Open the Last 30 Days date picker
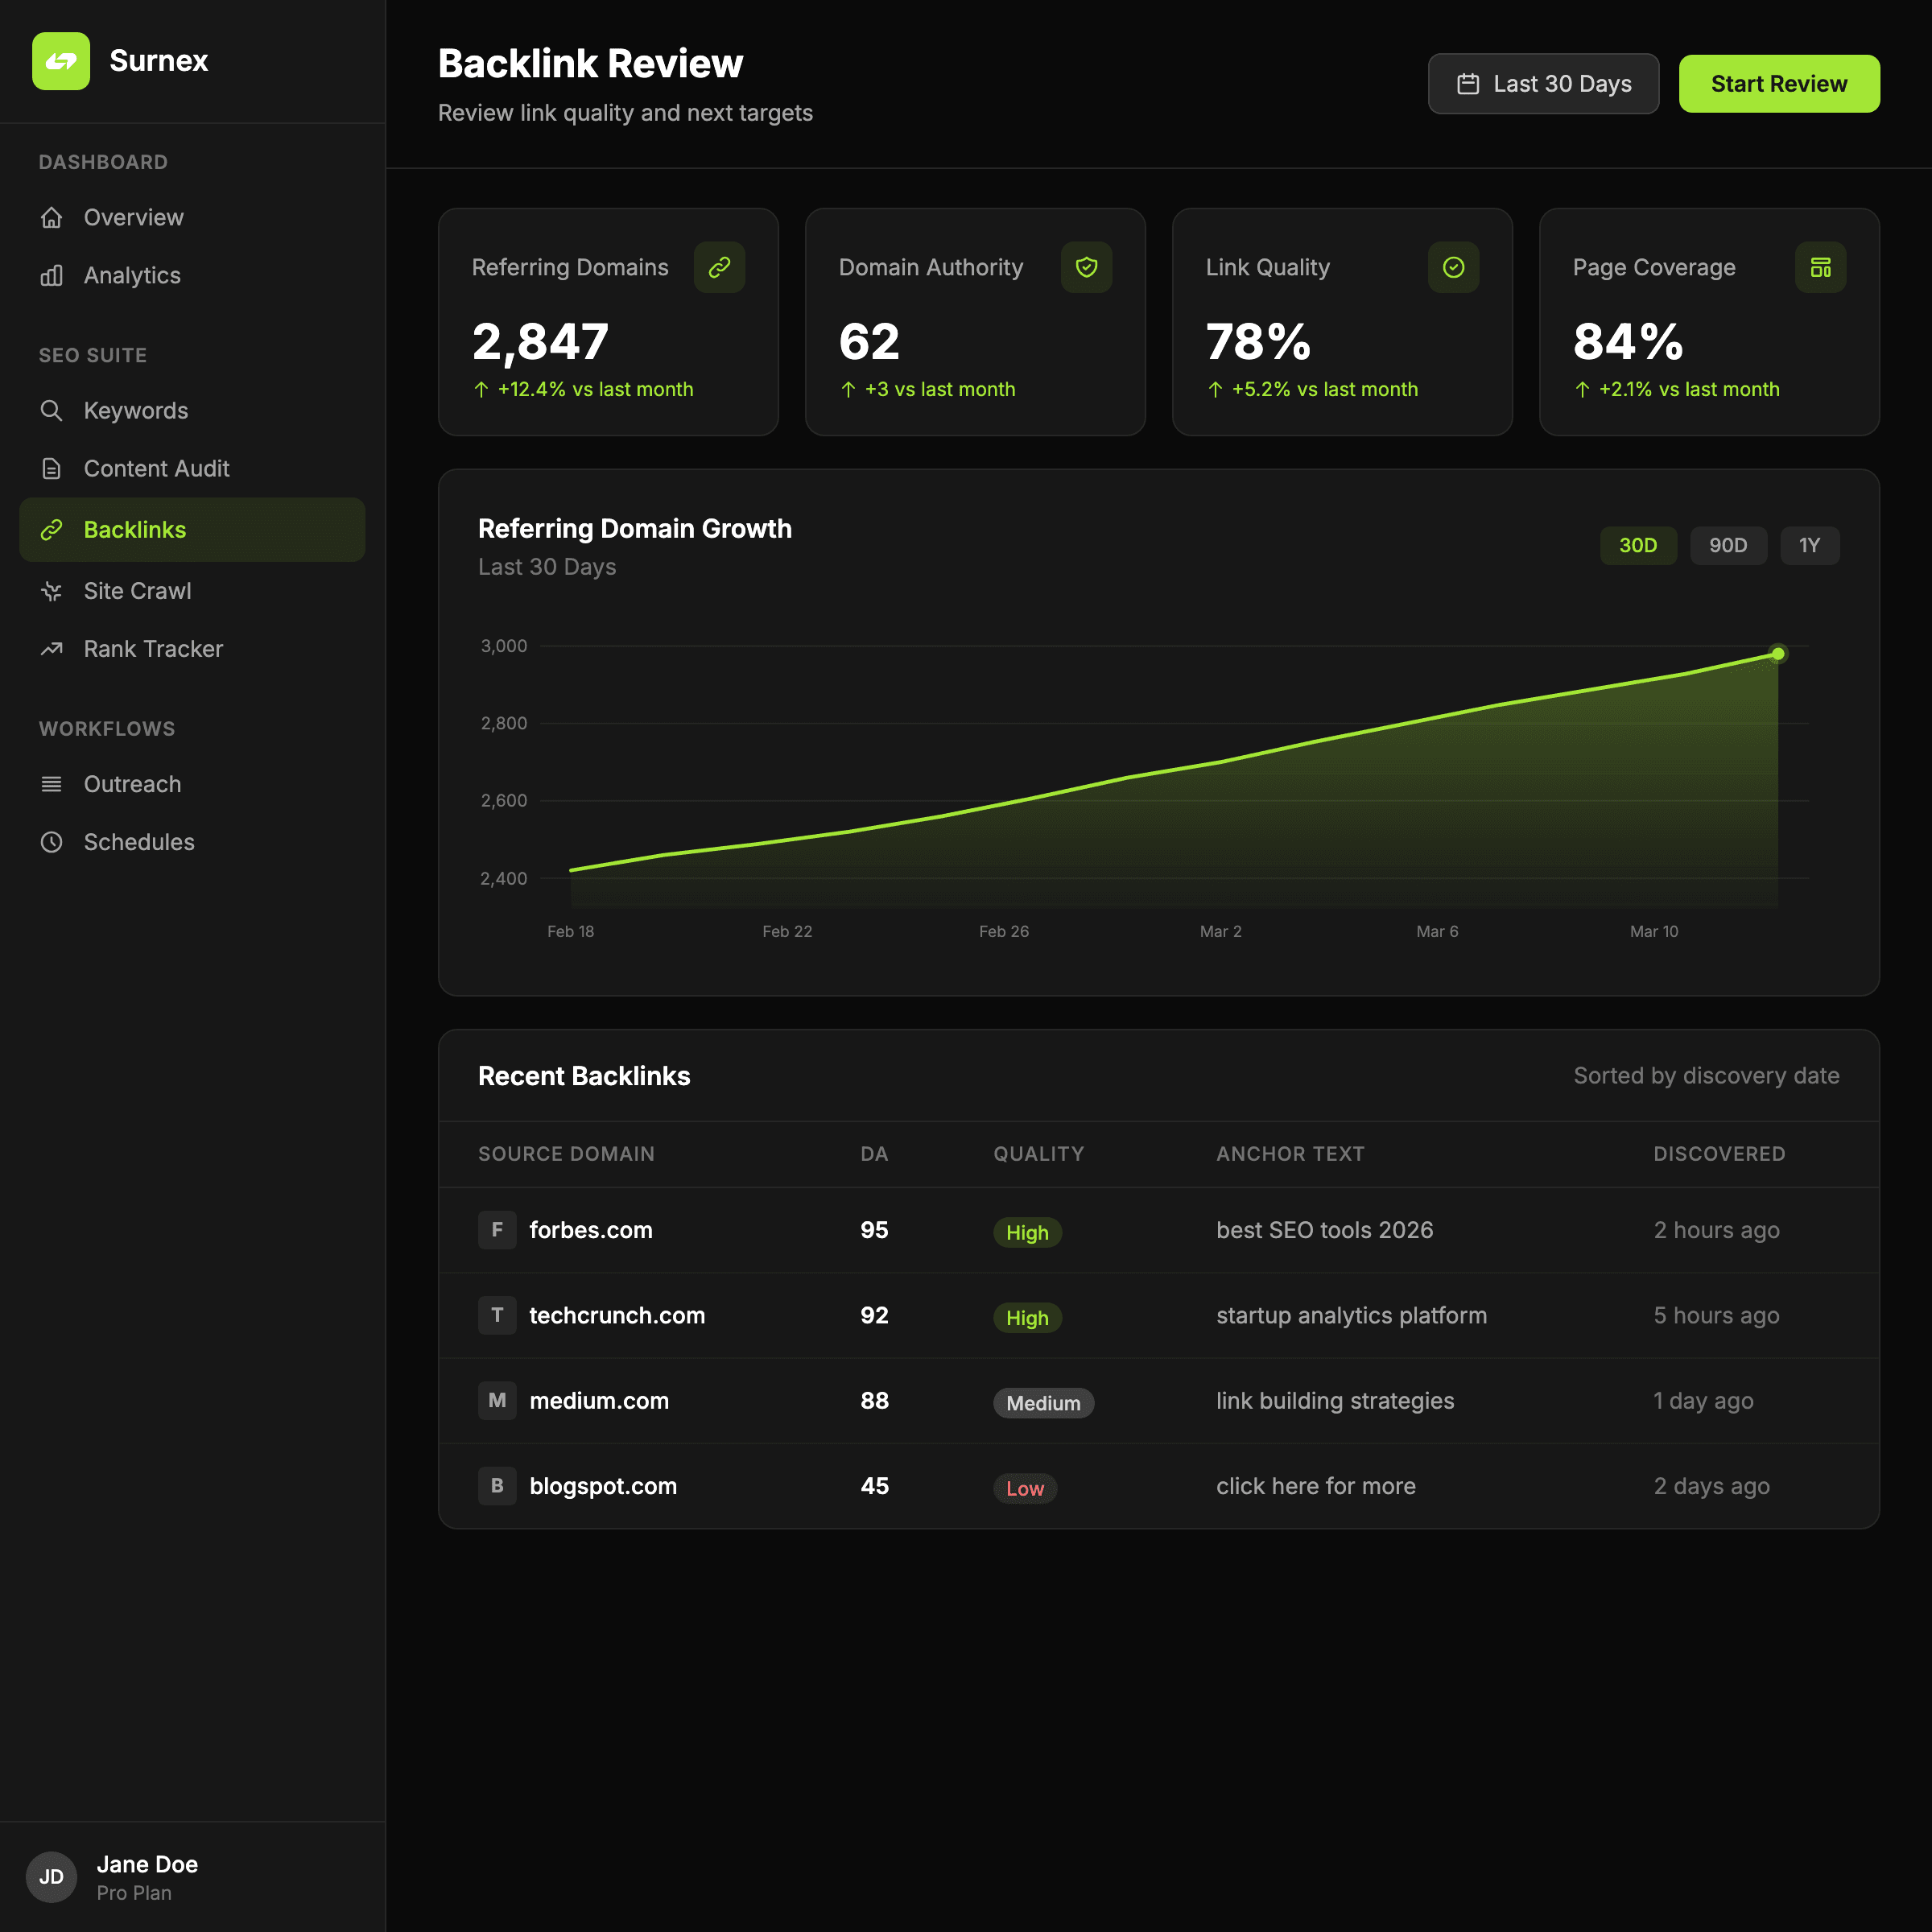The width and height of the screenshot is (1932, 1932). [1542, 84]
